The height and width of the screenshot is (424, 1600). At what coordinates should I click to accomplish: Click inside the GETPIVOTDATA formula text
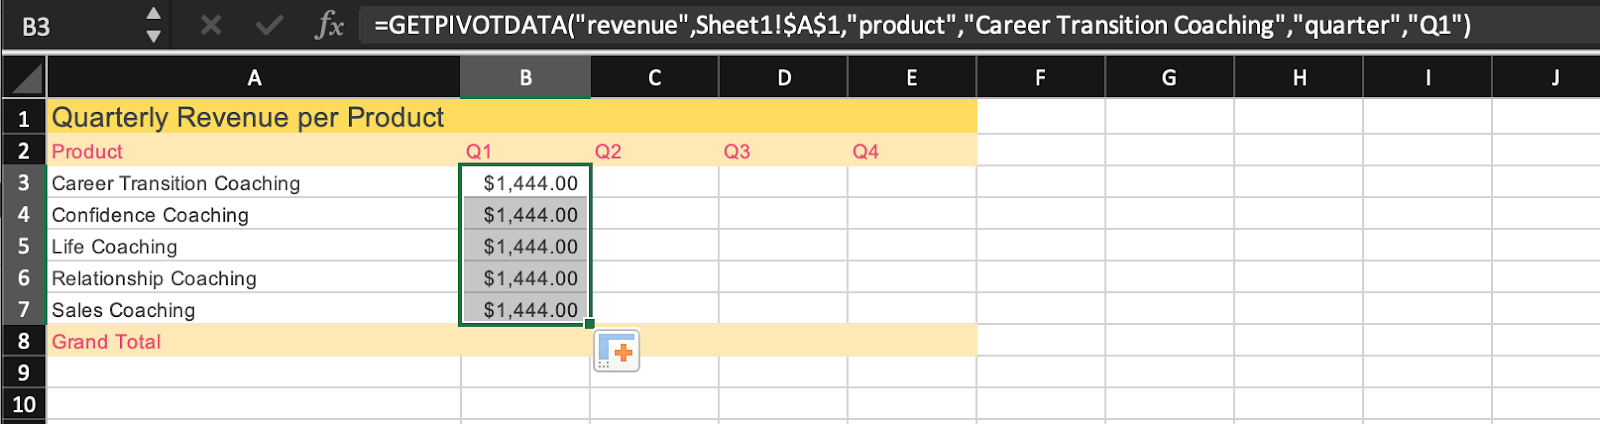[920, 25]
